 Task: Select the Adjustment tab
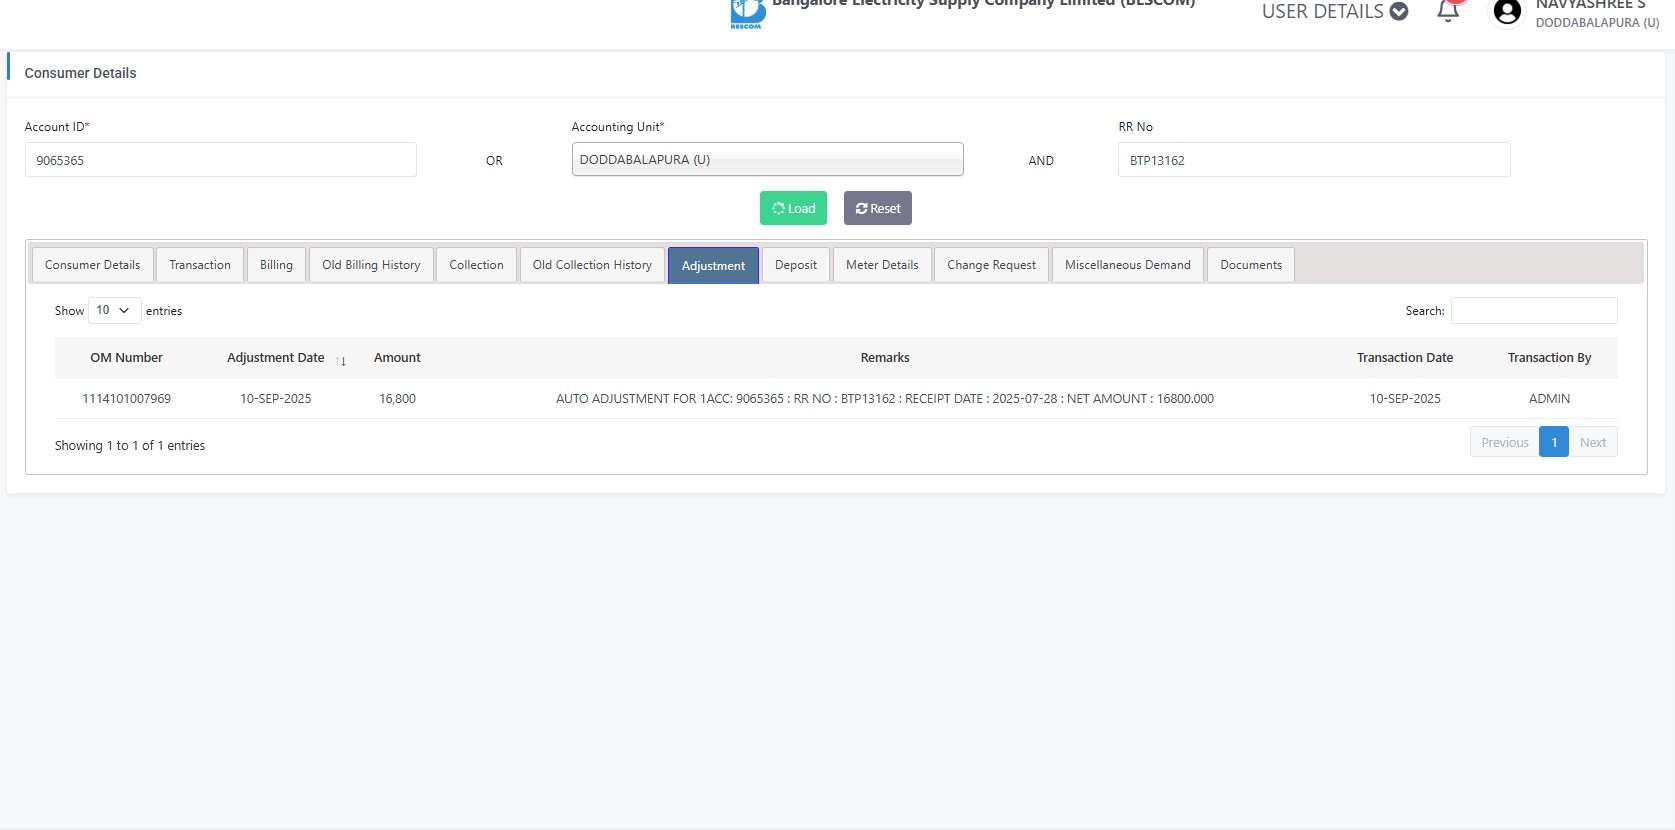coord(713,265)
